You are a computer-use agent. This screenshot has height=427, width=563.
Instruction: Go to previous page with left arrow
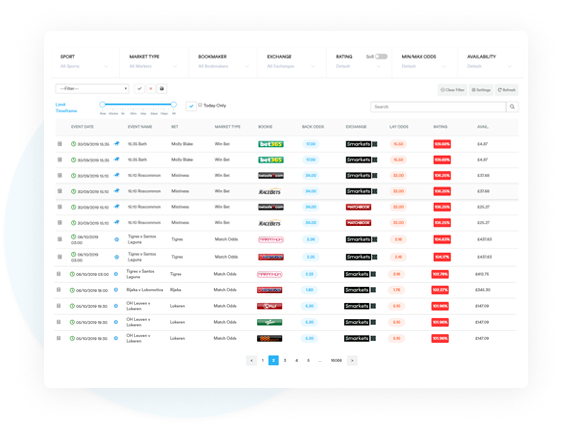[251, 361]
